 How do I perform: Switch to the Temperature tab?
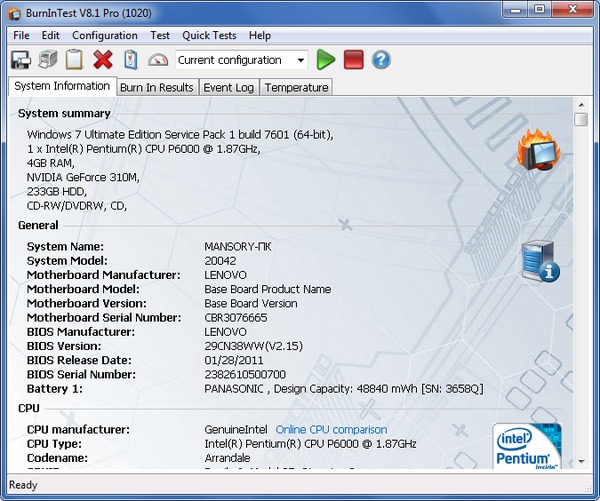click(296, 87)
